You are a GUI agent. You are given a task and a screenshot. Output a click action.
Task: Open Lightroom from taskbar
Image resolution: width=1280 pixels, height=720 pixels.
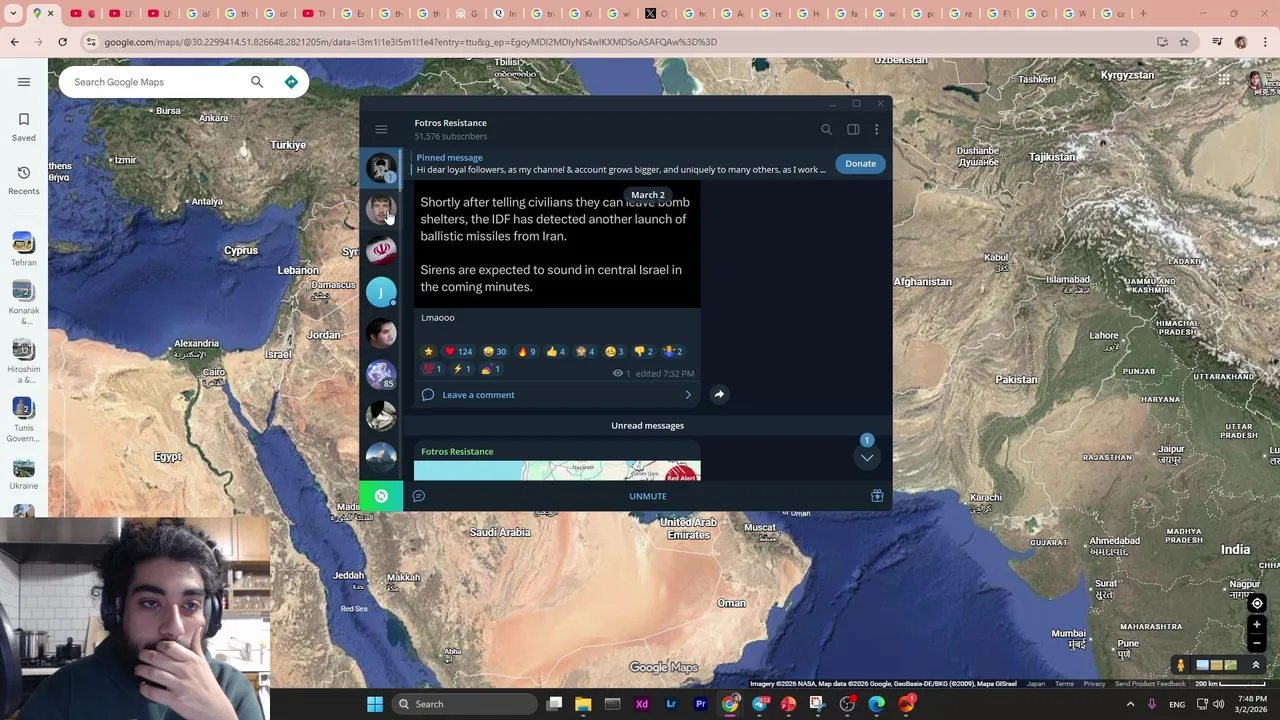(x=671, y=704)
